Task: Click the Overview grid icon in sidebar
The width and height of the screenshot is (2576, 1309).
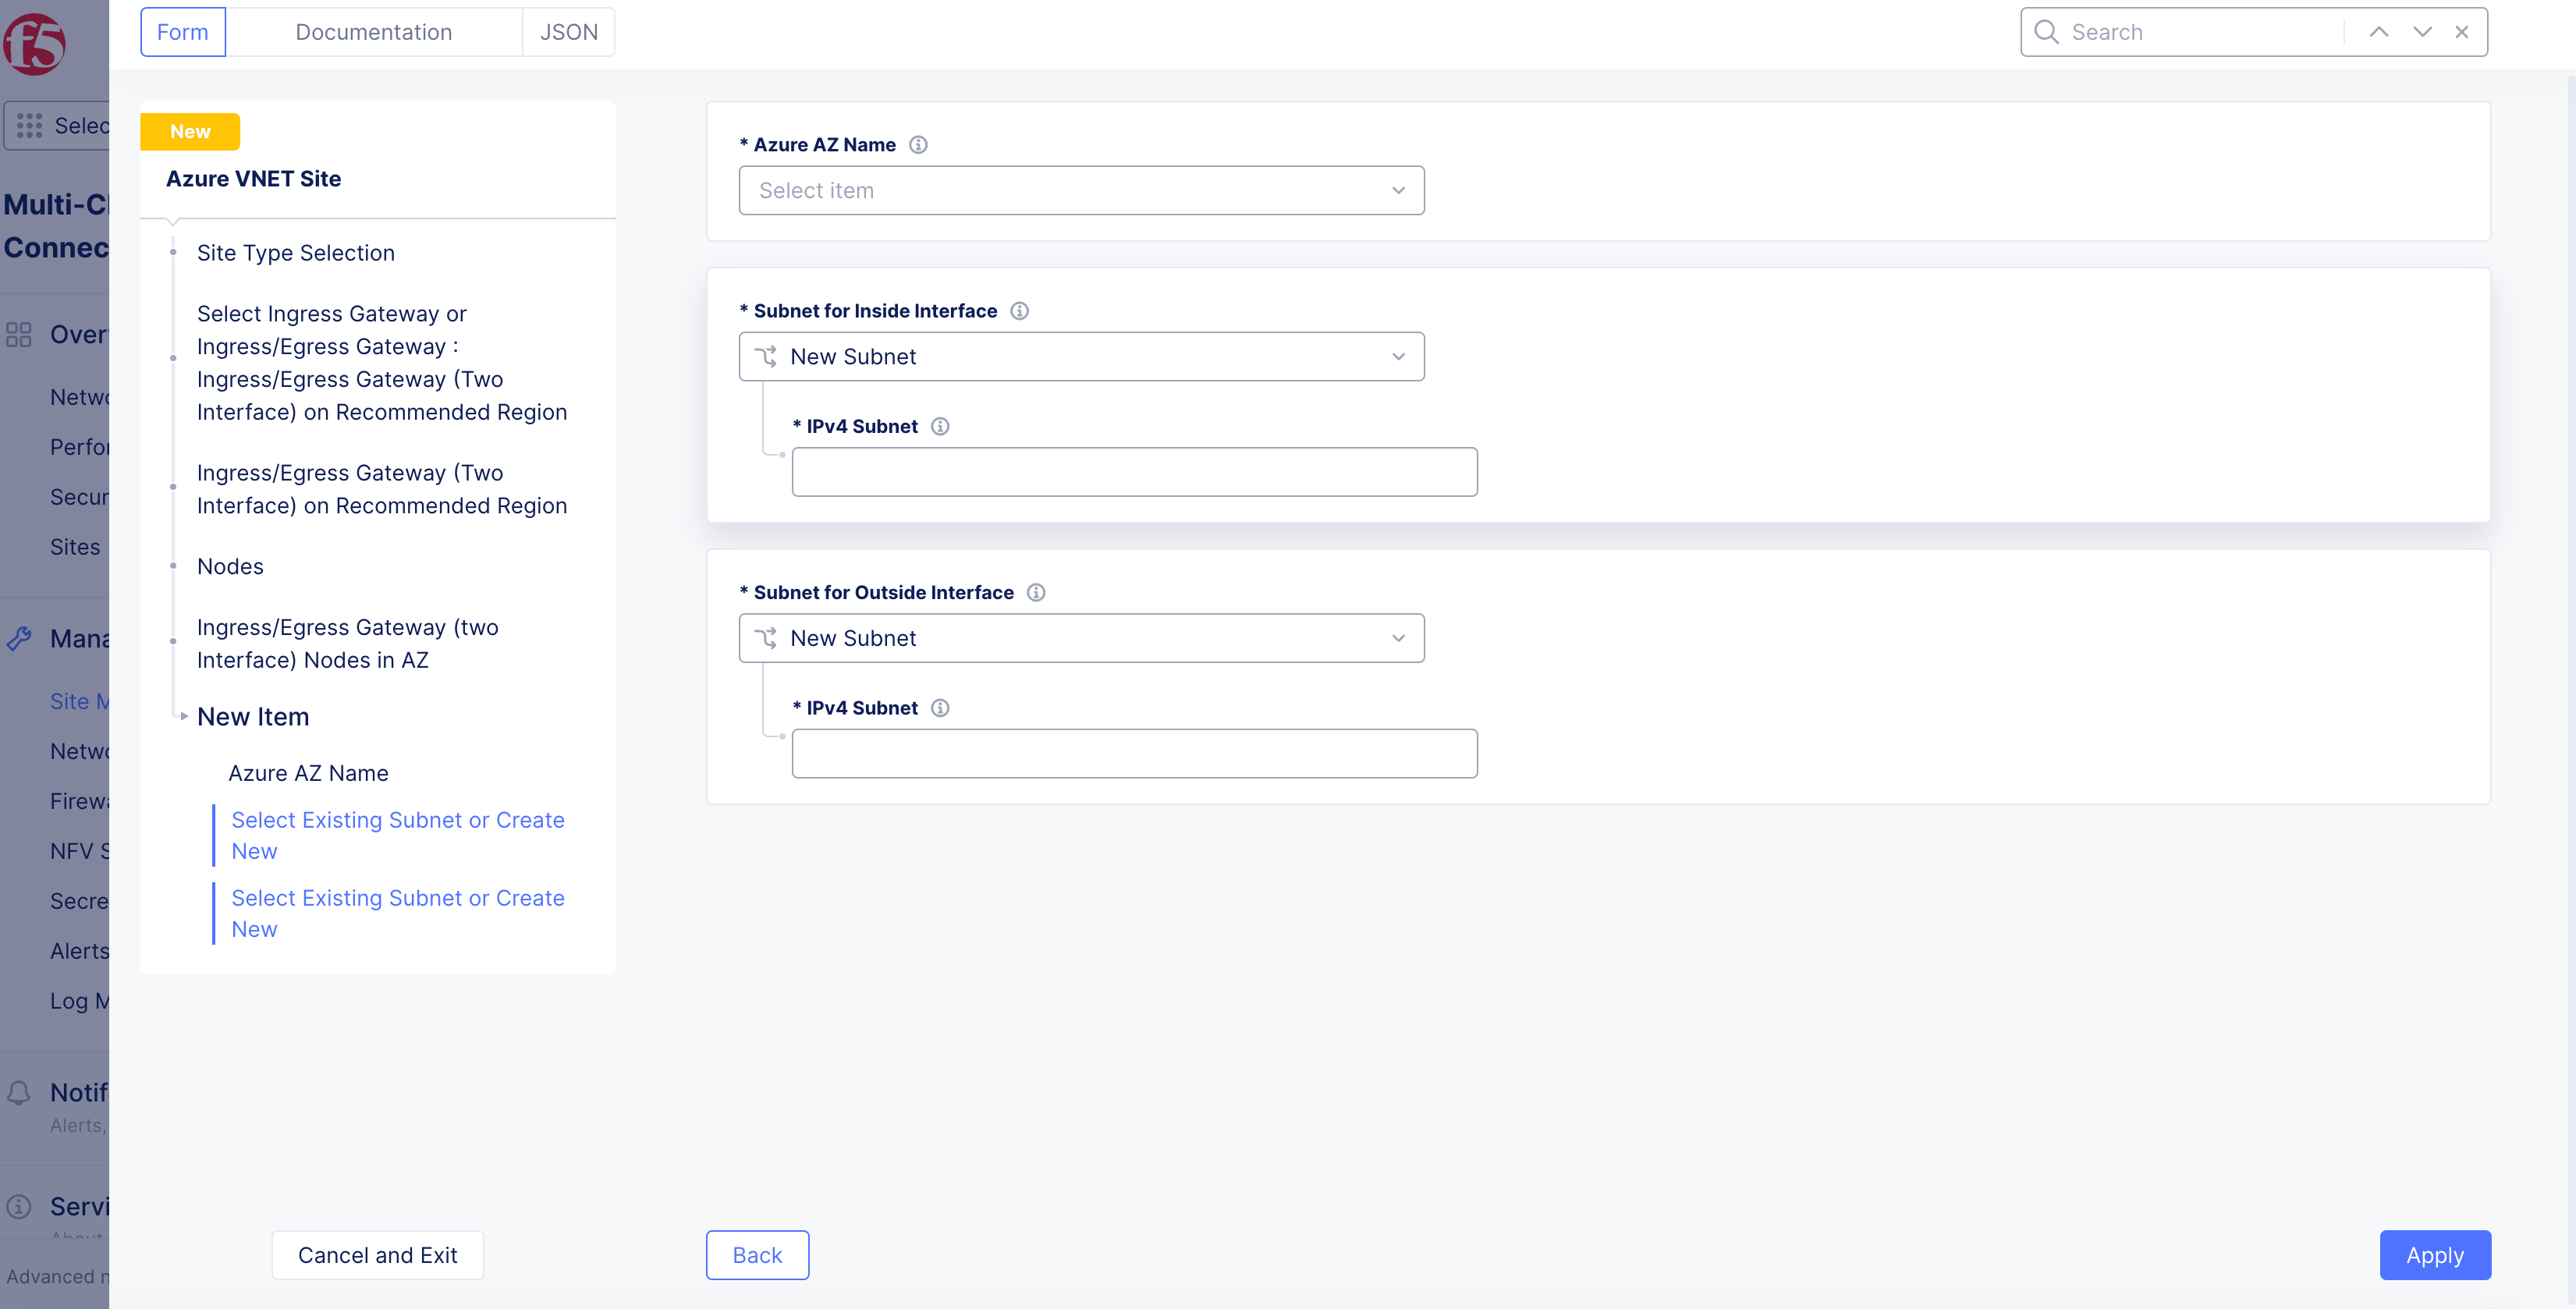Action: pyautogui.click(x=18, y=334)
